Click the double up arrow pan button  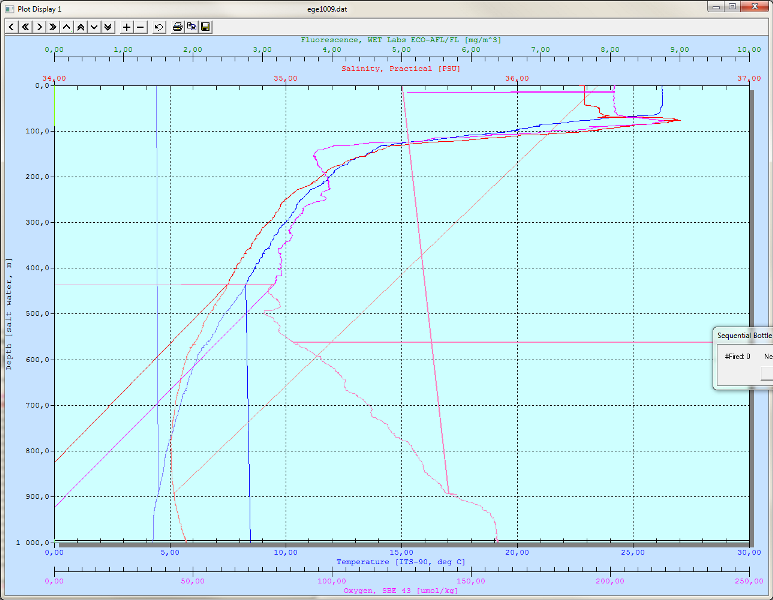pos(80,27)
